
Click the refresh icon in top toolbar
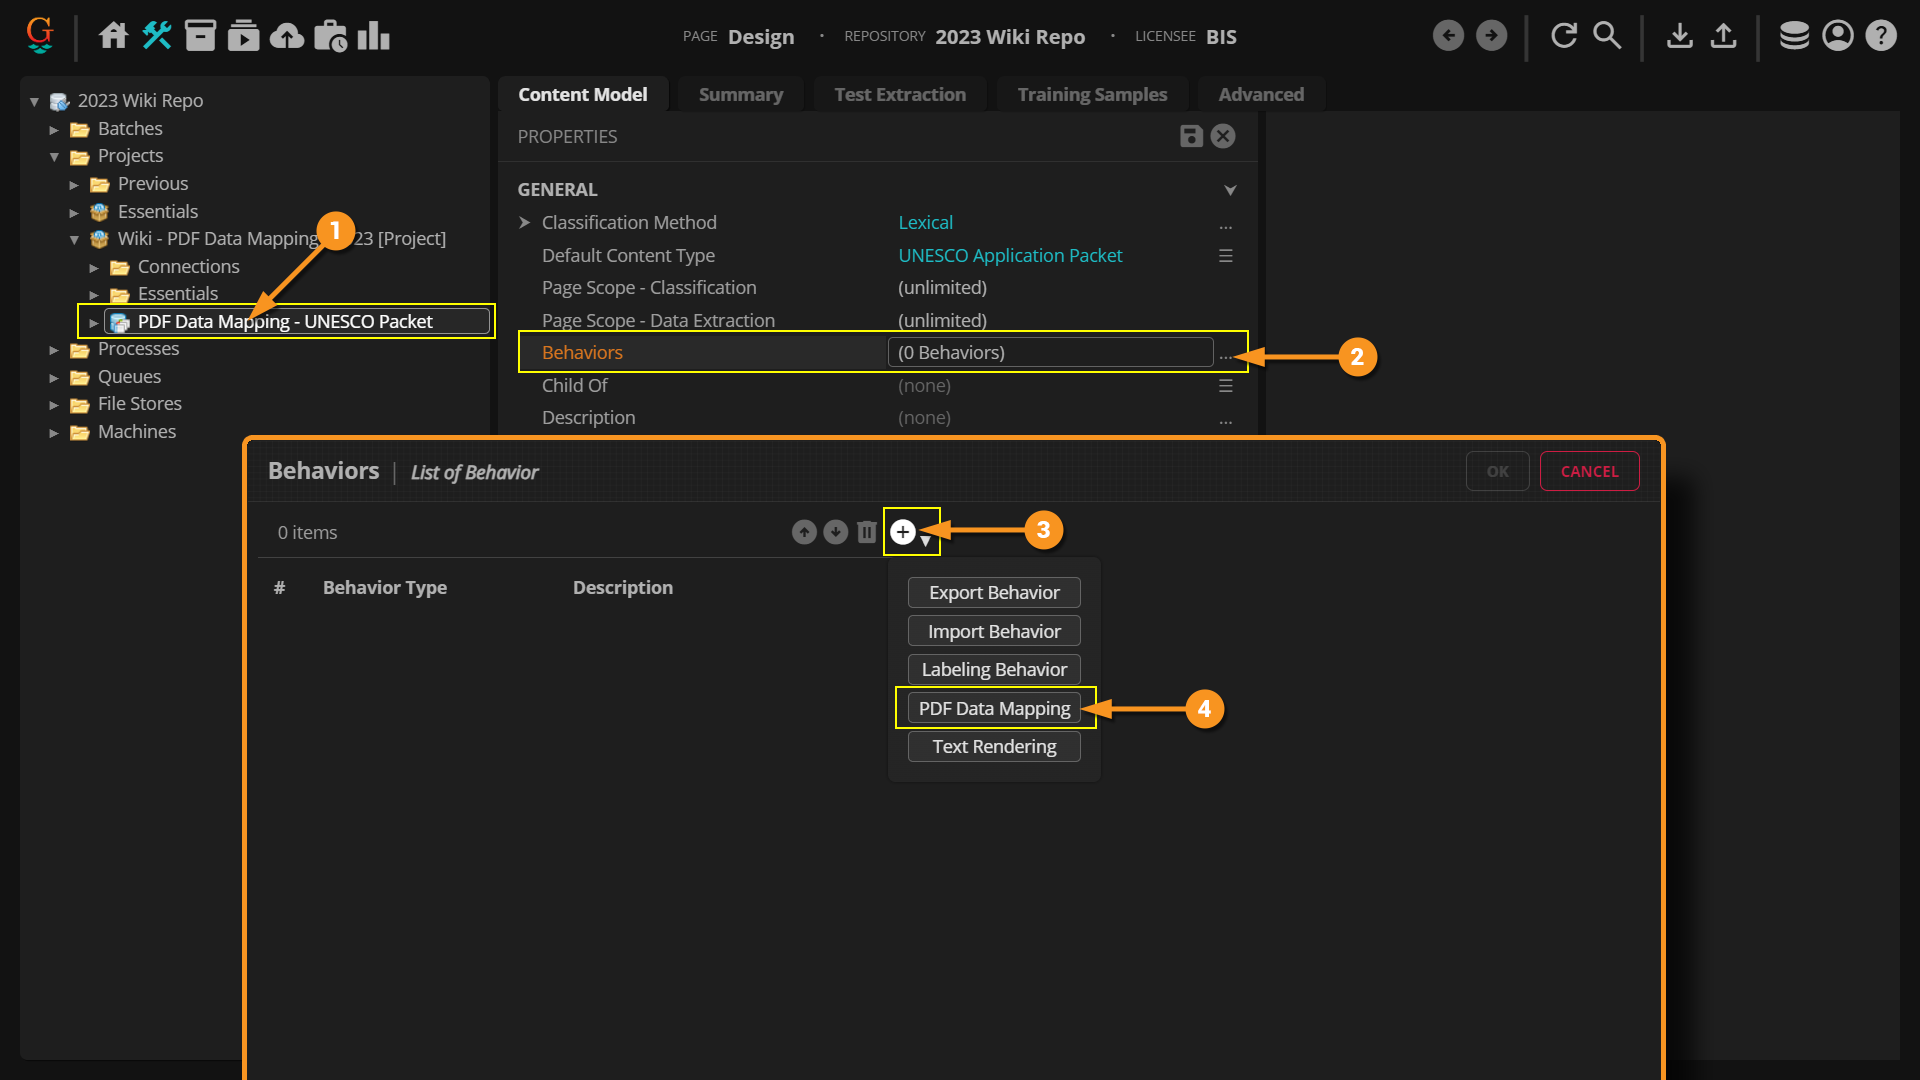point(1564,36)
